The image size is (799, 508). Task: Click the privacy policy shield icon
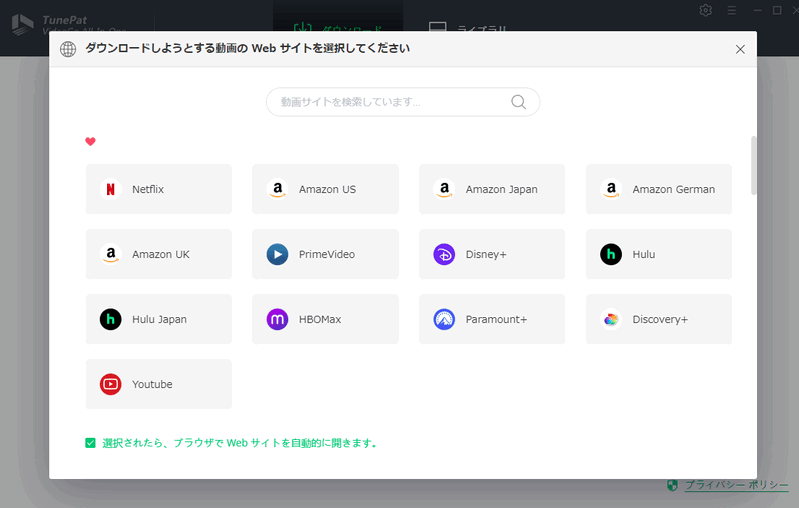672,485
